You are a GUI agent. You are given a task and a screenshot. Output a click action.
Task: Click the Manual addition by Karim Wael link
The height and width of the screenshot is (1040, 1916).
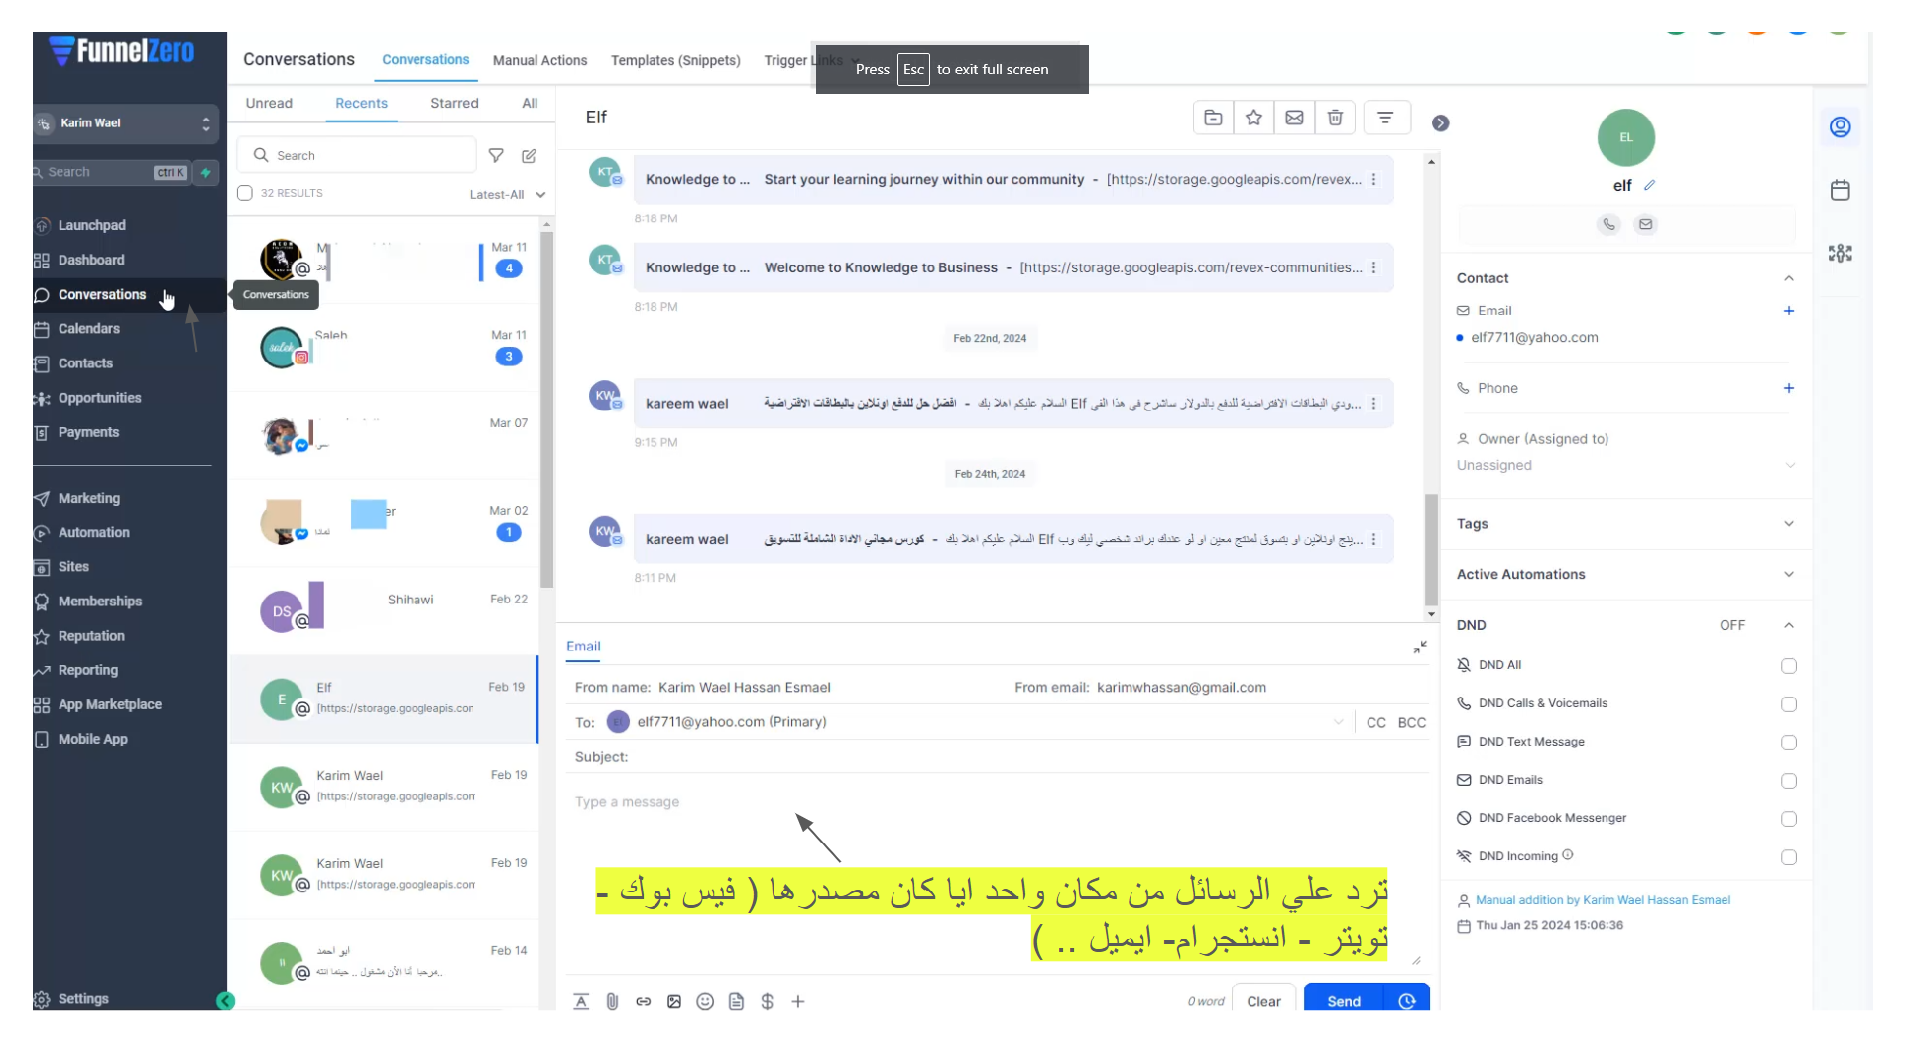(x=1602, y=900)
